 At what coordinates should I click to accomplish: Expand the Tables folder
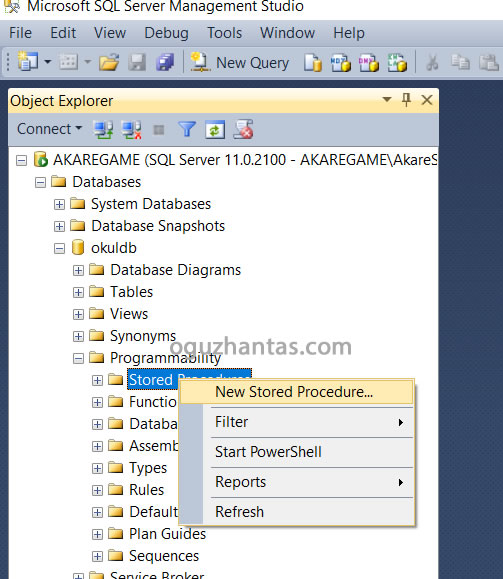coord(78,292)
